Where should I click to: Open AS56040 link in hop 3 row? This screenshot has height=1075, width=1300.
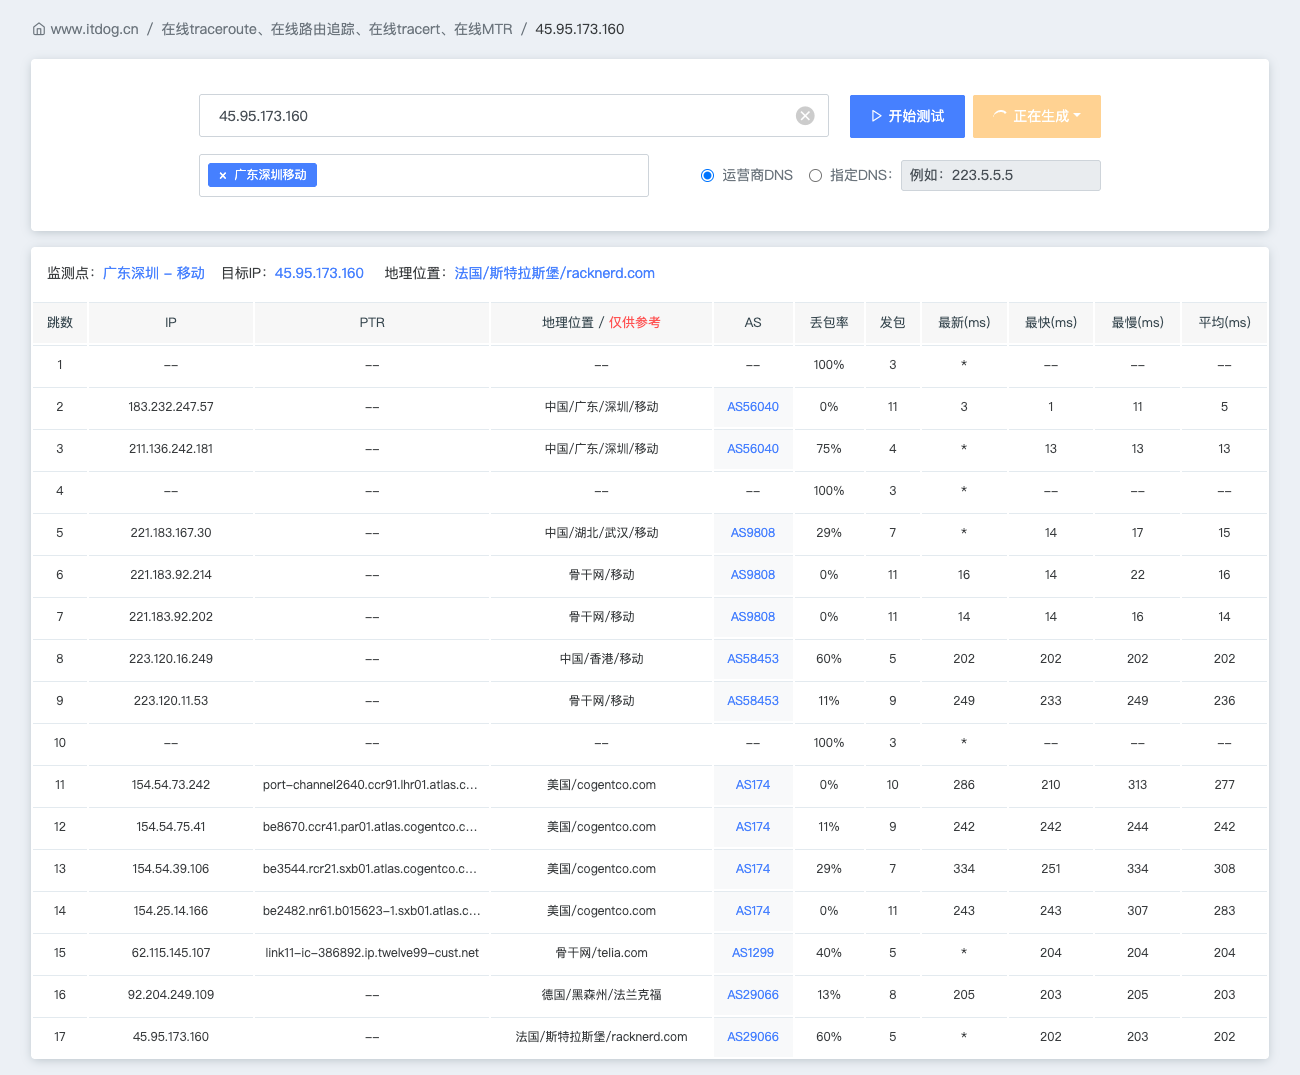pyautogui.click(x=753, y=449)
